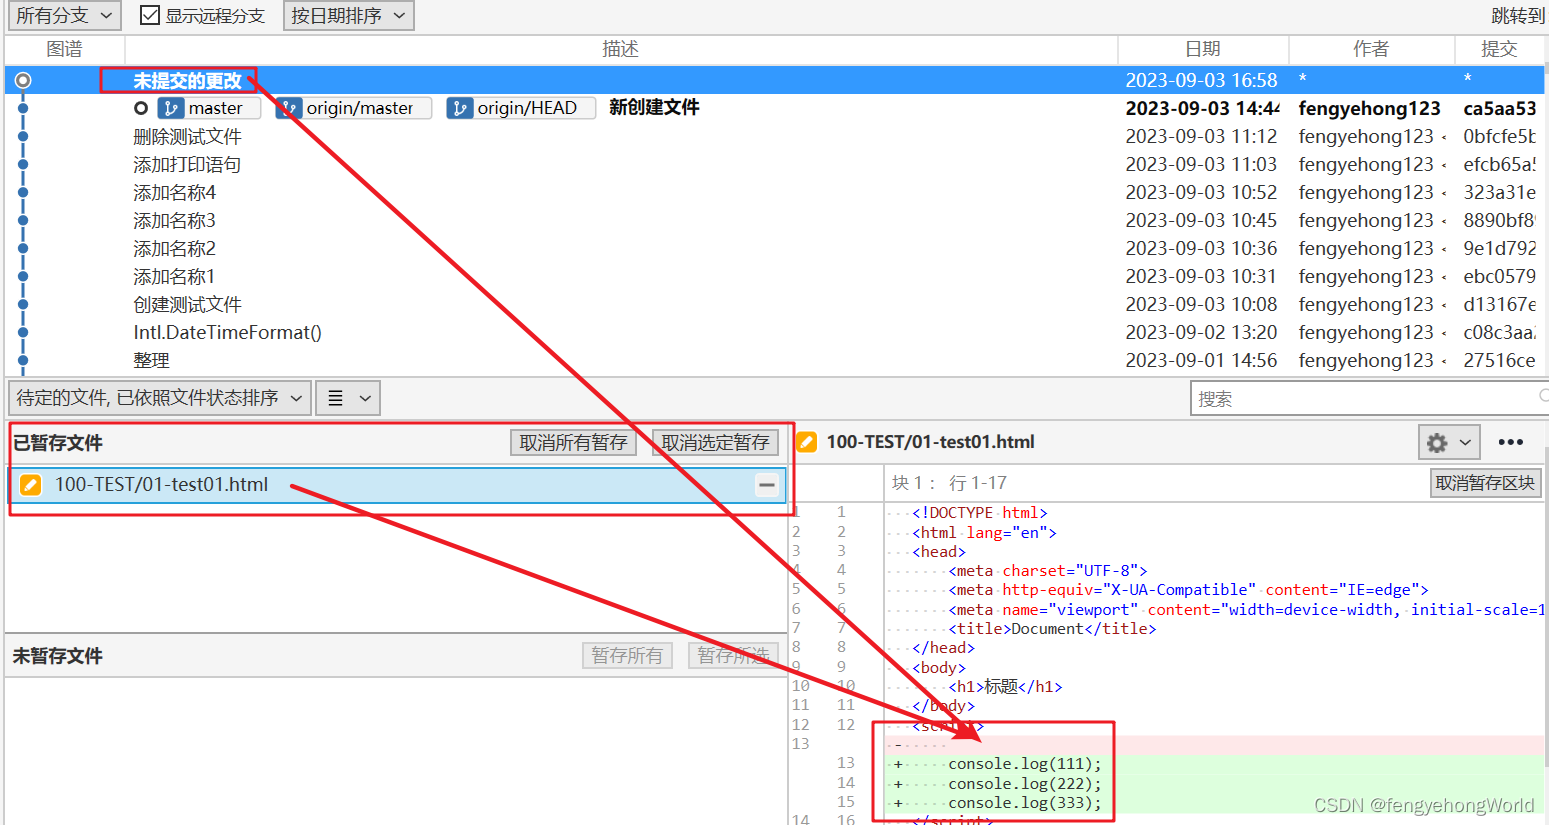
Task: Click the 描述 column header
Action: tap(621, 49)
